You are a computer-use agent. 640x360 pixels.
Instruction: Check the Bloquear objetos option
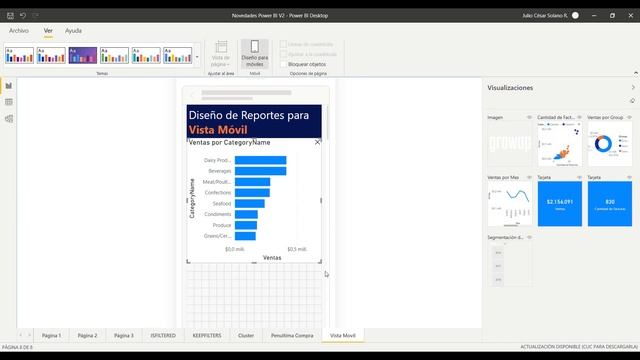pyautogui.click(x=283, y=64)
